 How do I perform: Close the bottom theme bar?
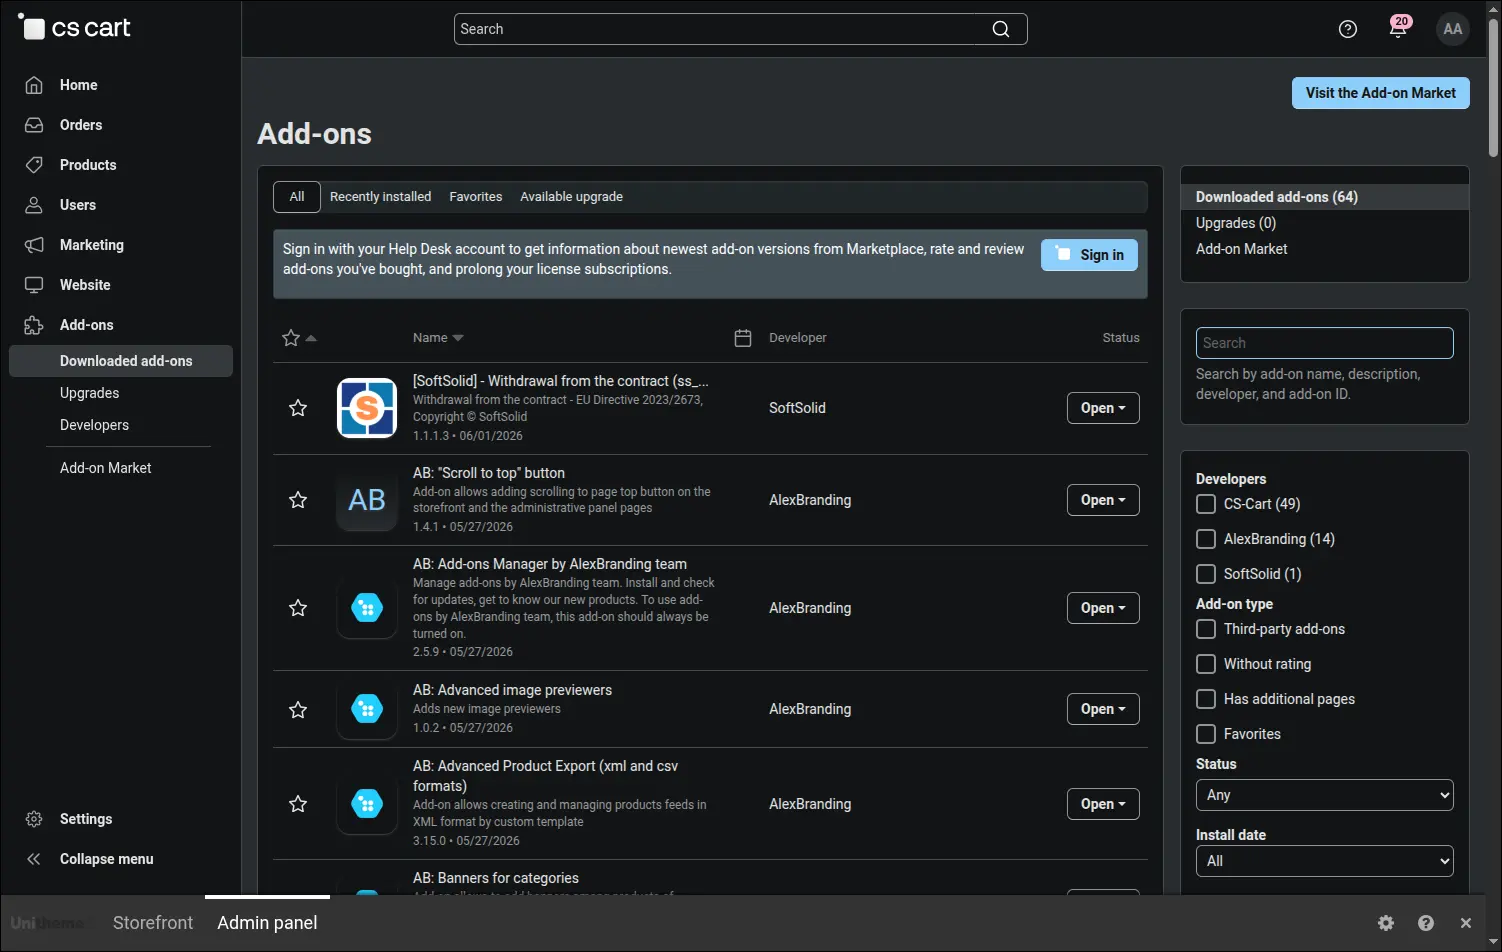[1466, 923]
